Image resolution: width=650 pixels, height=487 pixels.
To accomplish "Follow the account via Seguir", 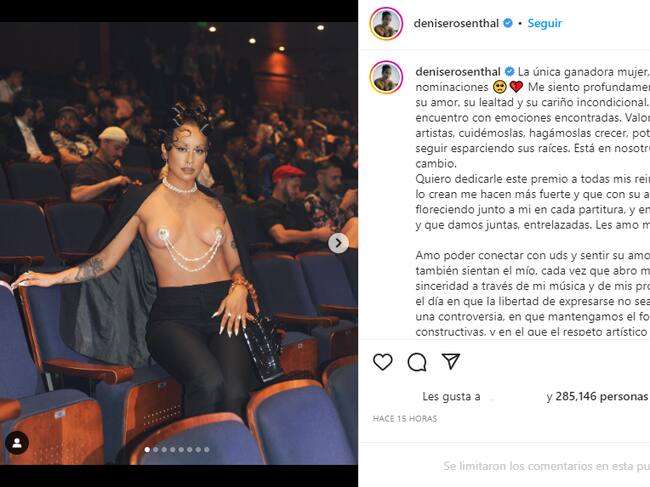I will pos(544,23).
